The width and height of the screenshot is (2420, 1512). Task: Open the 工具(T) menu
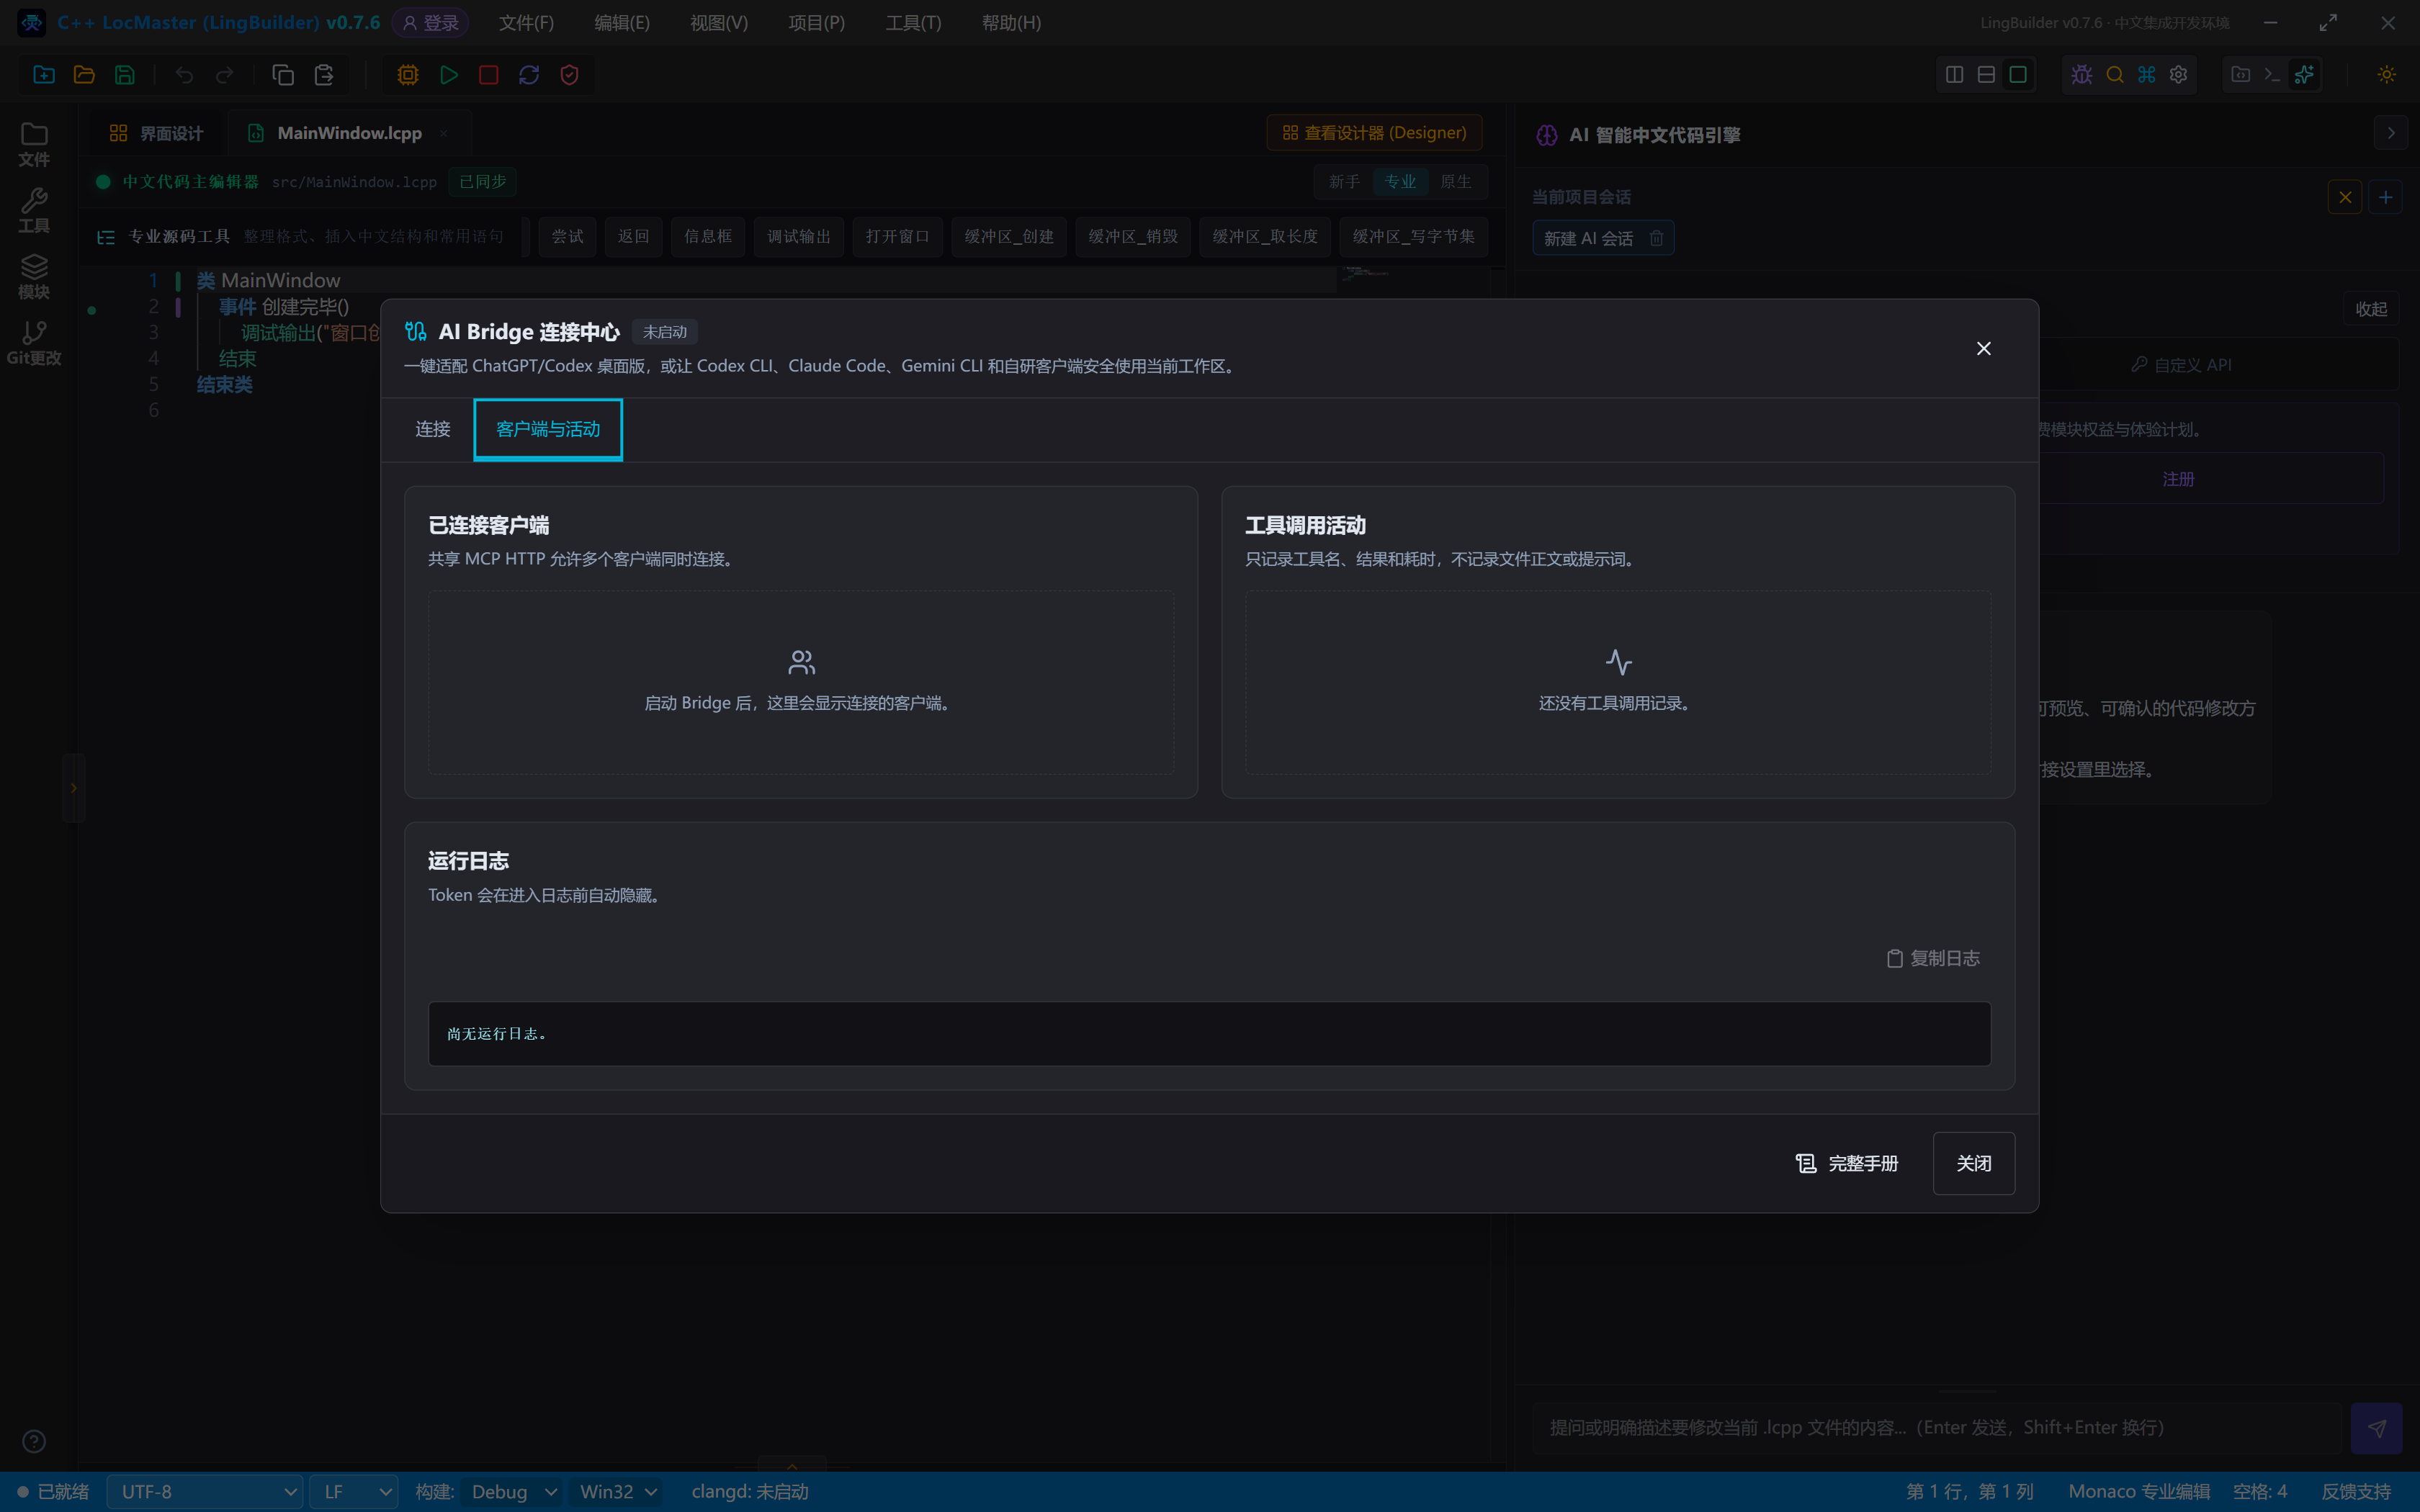click(913, 22)
